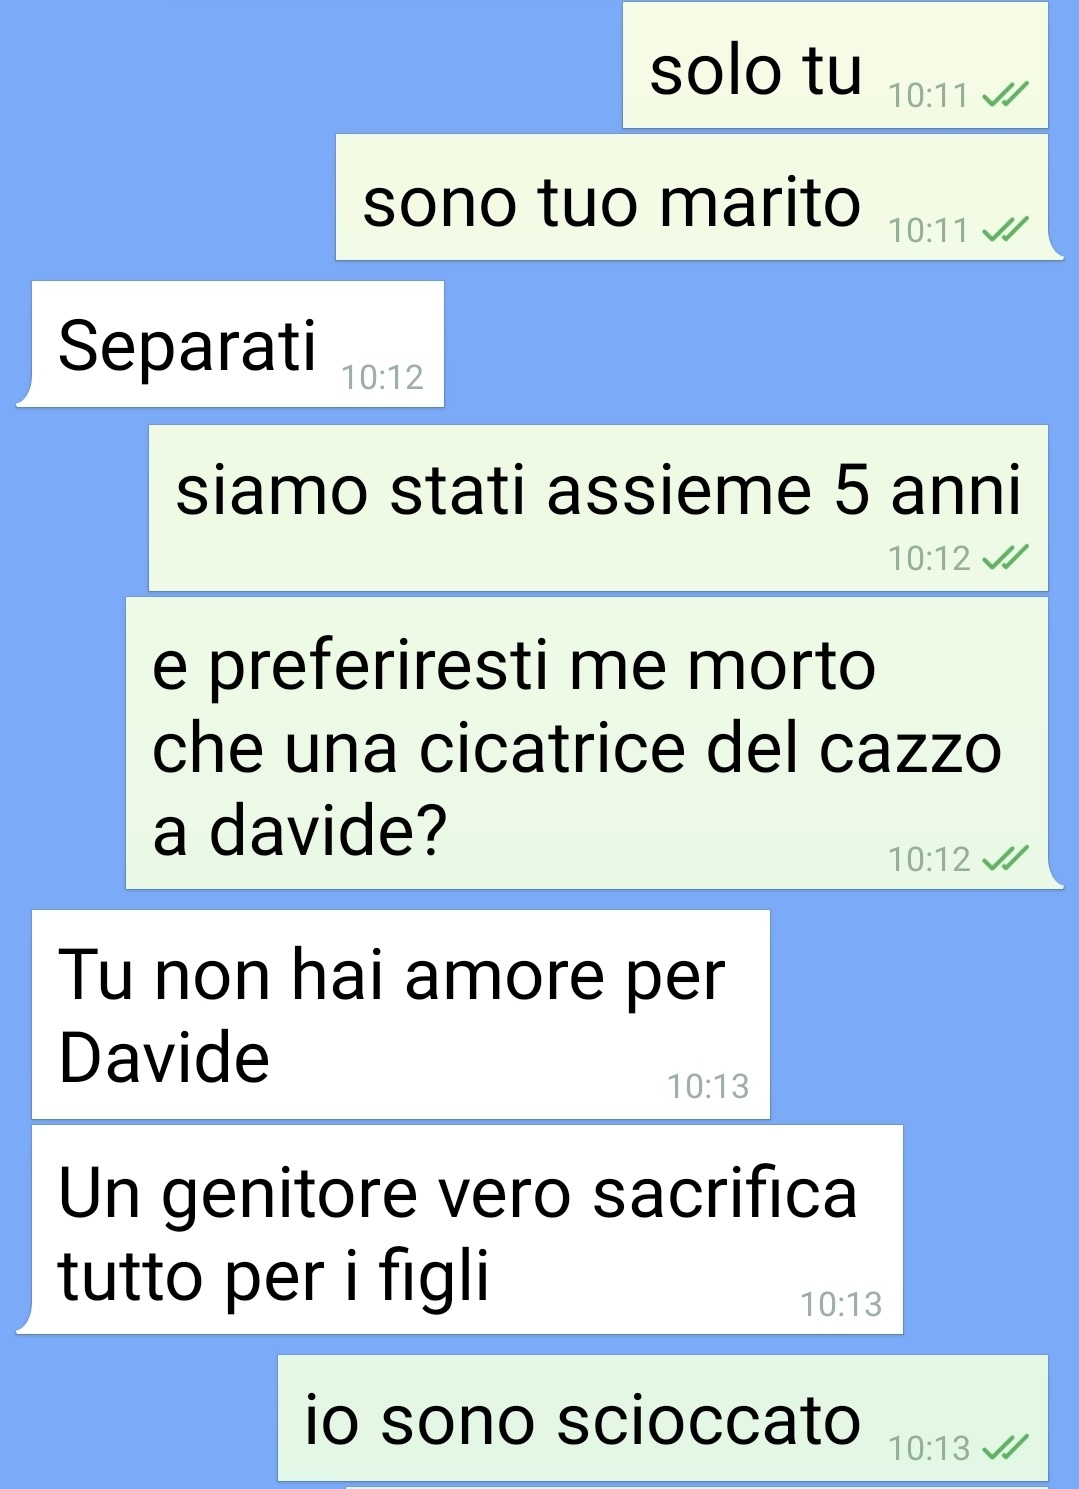
Task: Click read-receipt ticks on 'solo tu'
Action: pos(1005,95)
